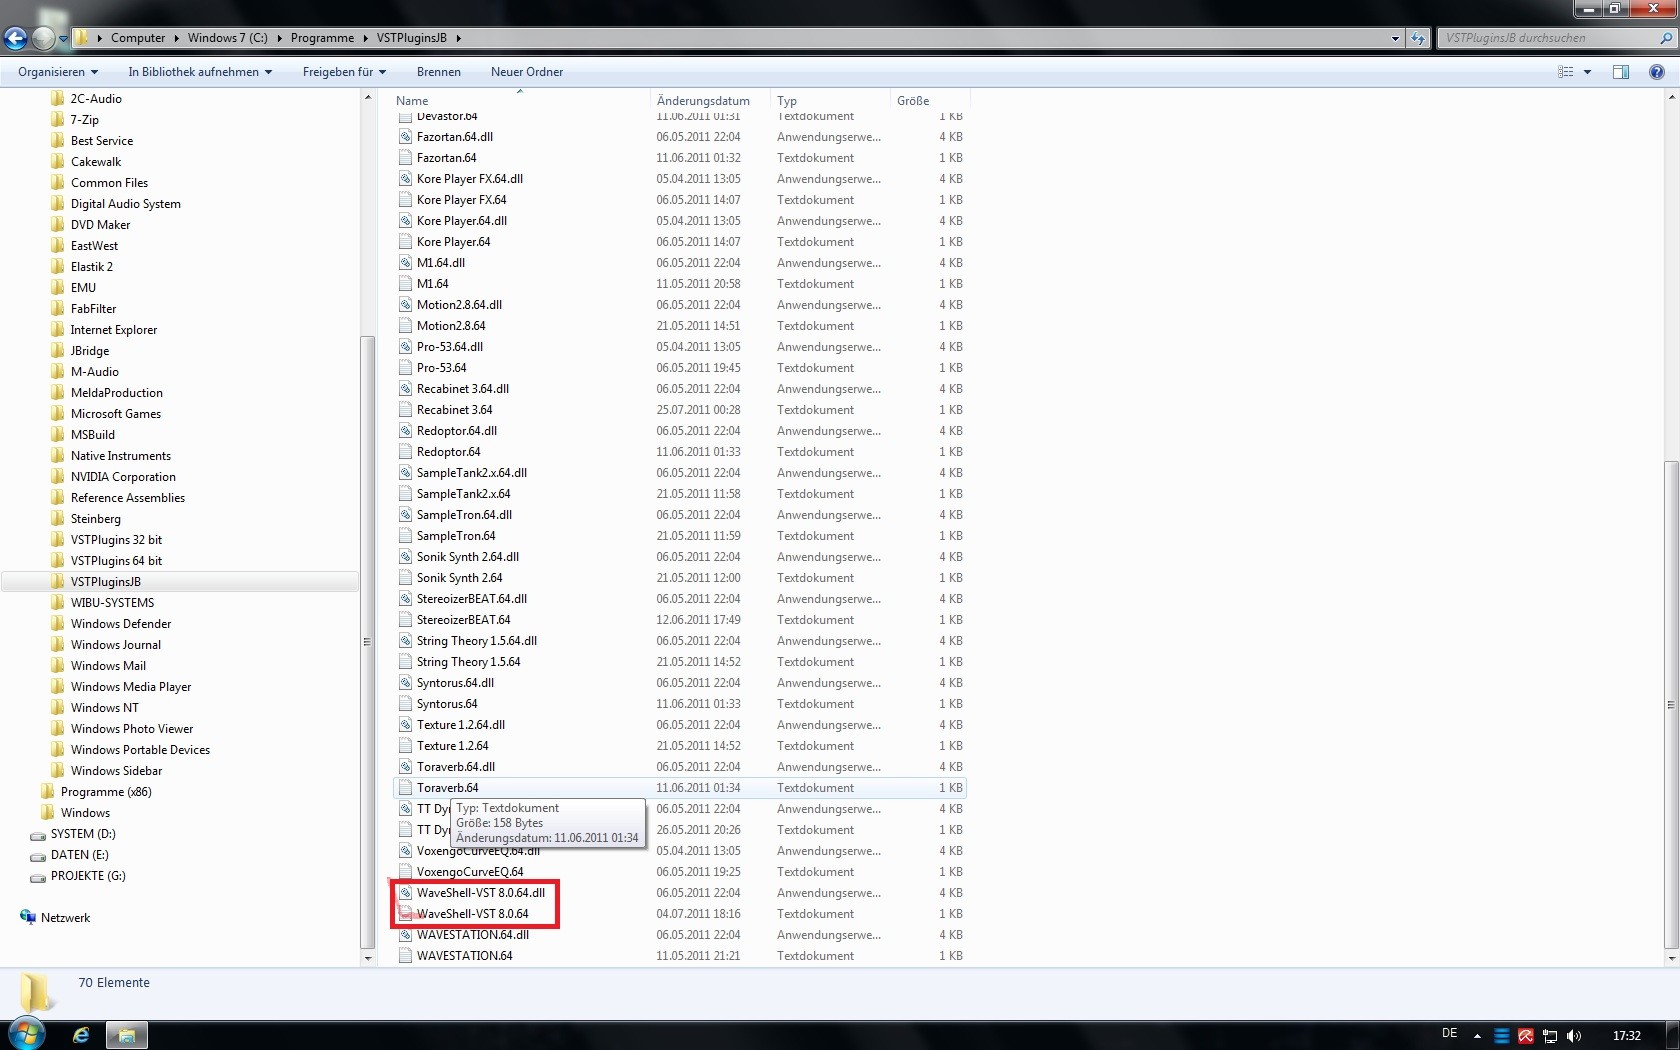The height and width of the screenshot is (1050, 1680).
Task: Select the Programme (x86) folder
Action: click(x=106, y=792)
